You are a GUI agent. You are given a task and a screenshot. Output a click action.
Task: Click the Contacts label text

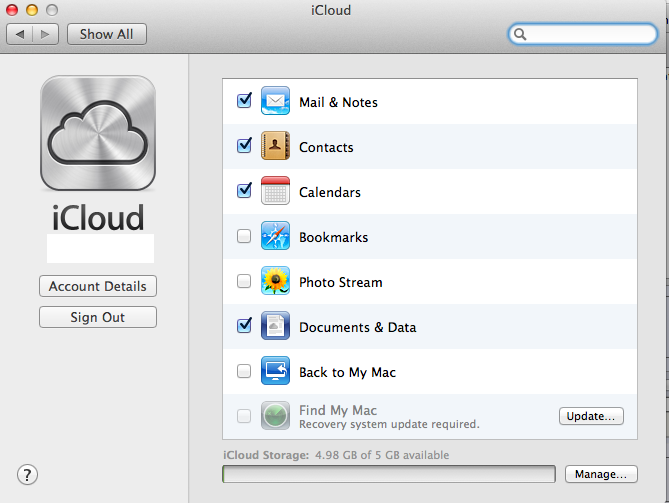(326, 147)
